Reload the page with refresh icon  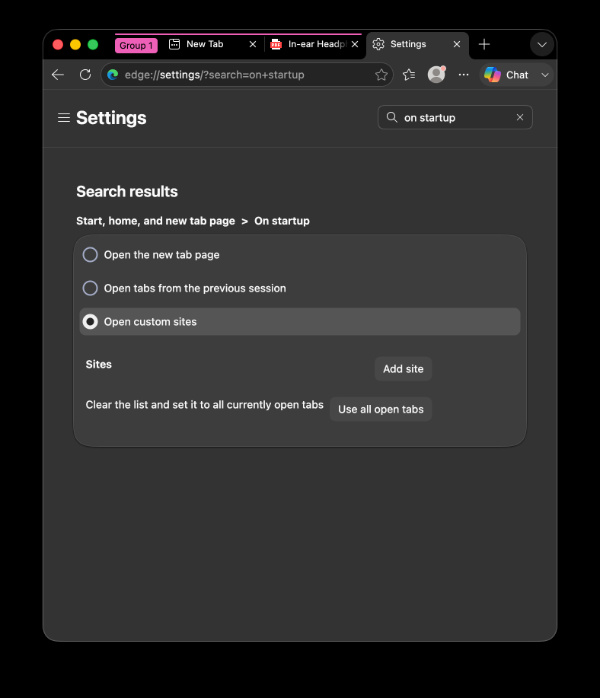85,75
